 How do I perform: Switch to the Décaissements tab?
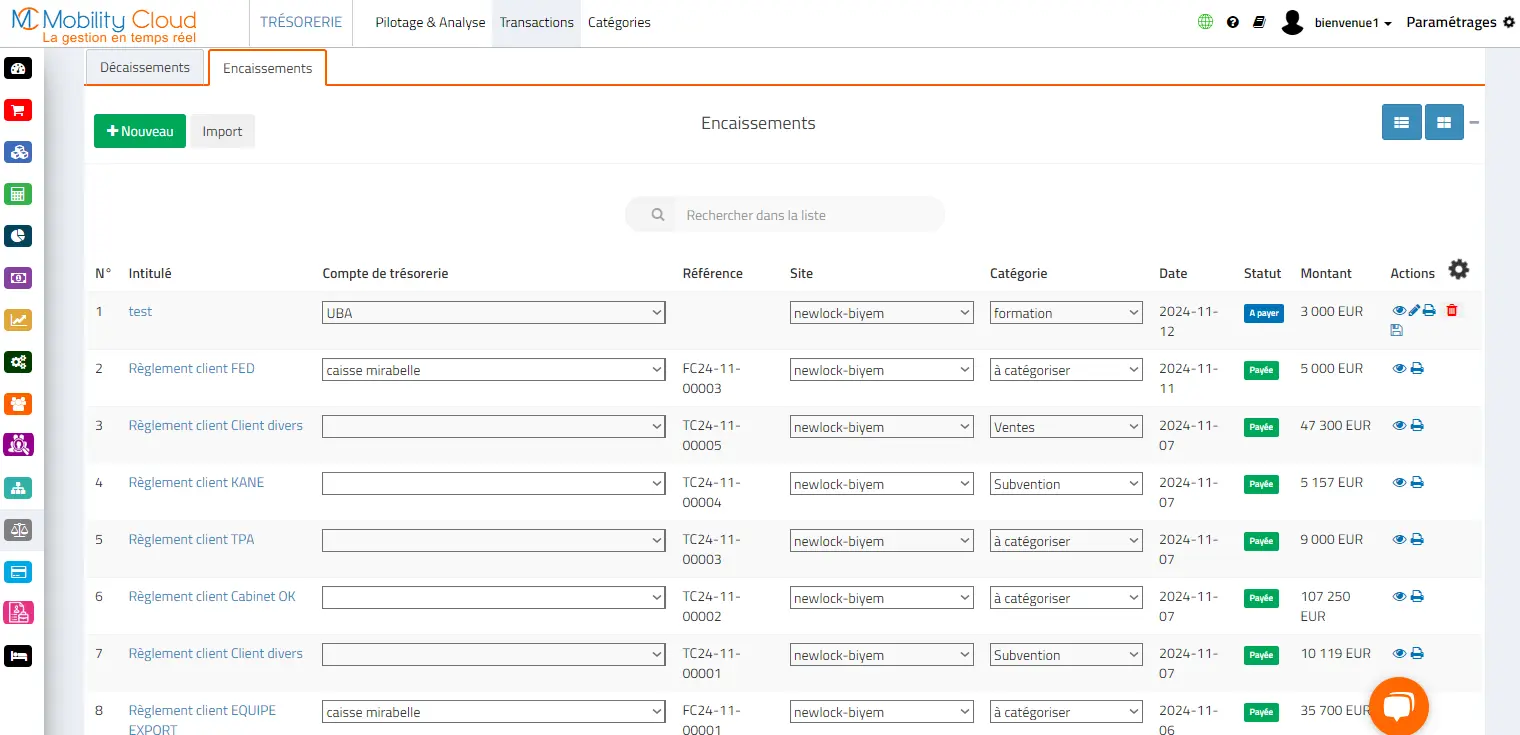145,67
